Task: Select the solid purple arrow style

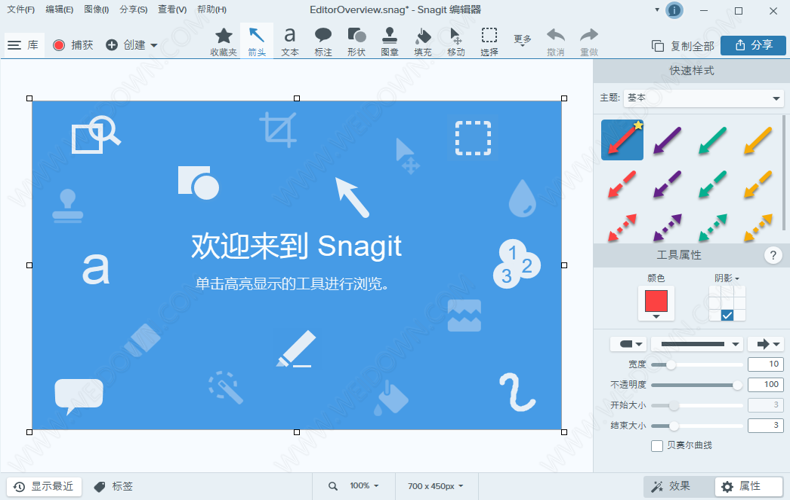Action: pyautogui.click(x=667, y=140)
